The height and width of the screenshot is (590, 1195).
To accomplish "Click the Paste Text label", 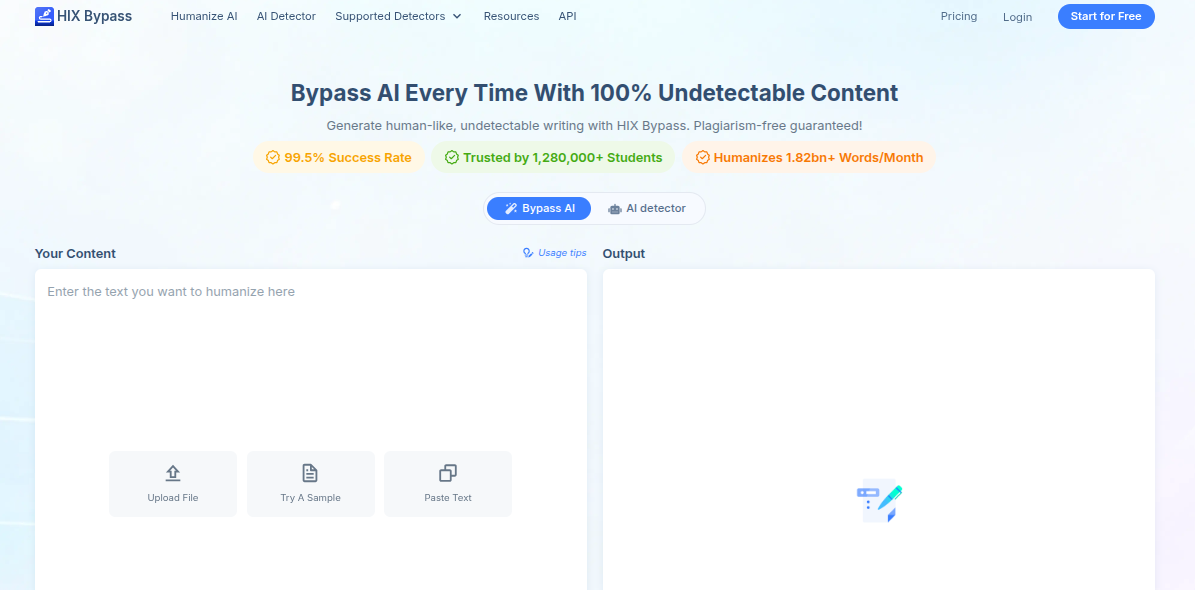I will point(448,498).
